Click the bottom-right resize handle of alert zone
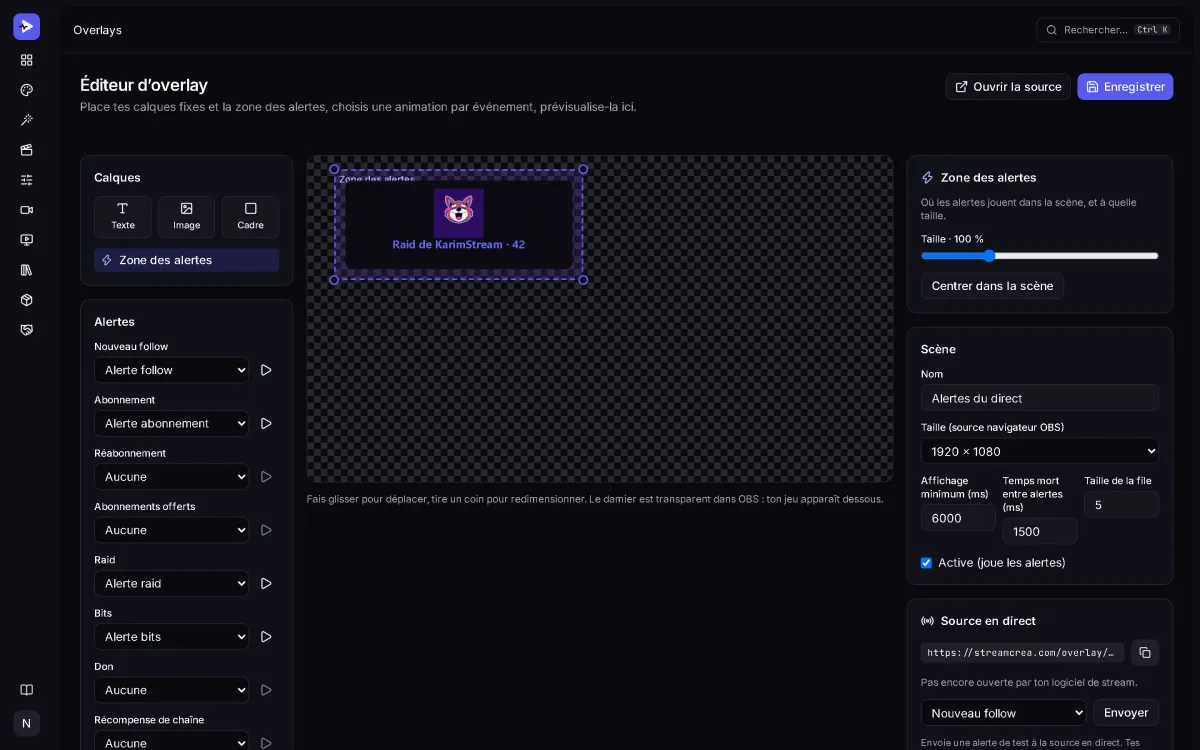1200x750 pixels. (x=583, y=280)
